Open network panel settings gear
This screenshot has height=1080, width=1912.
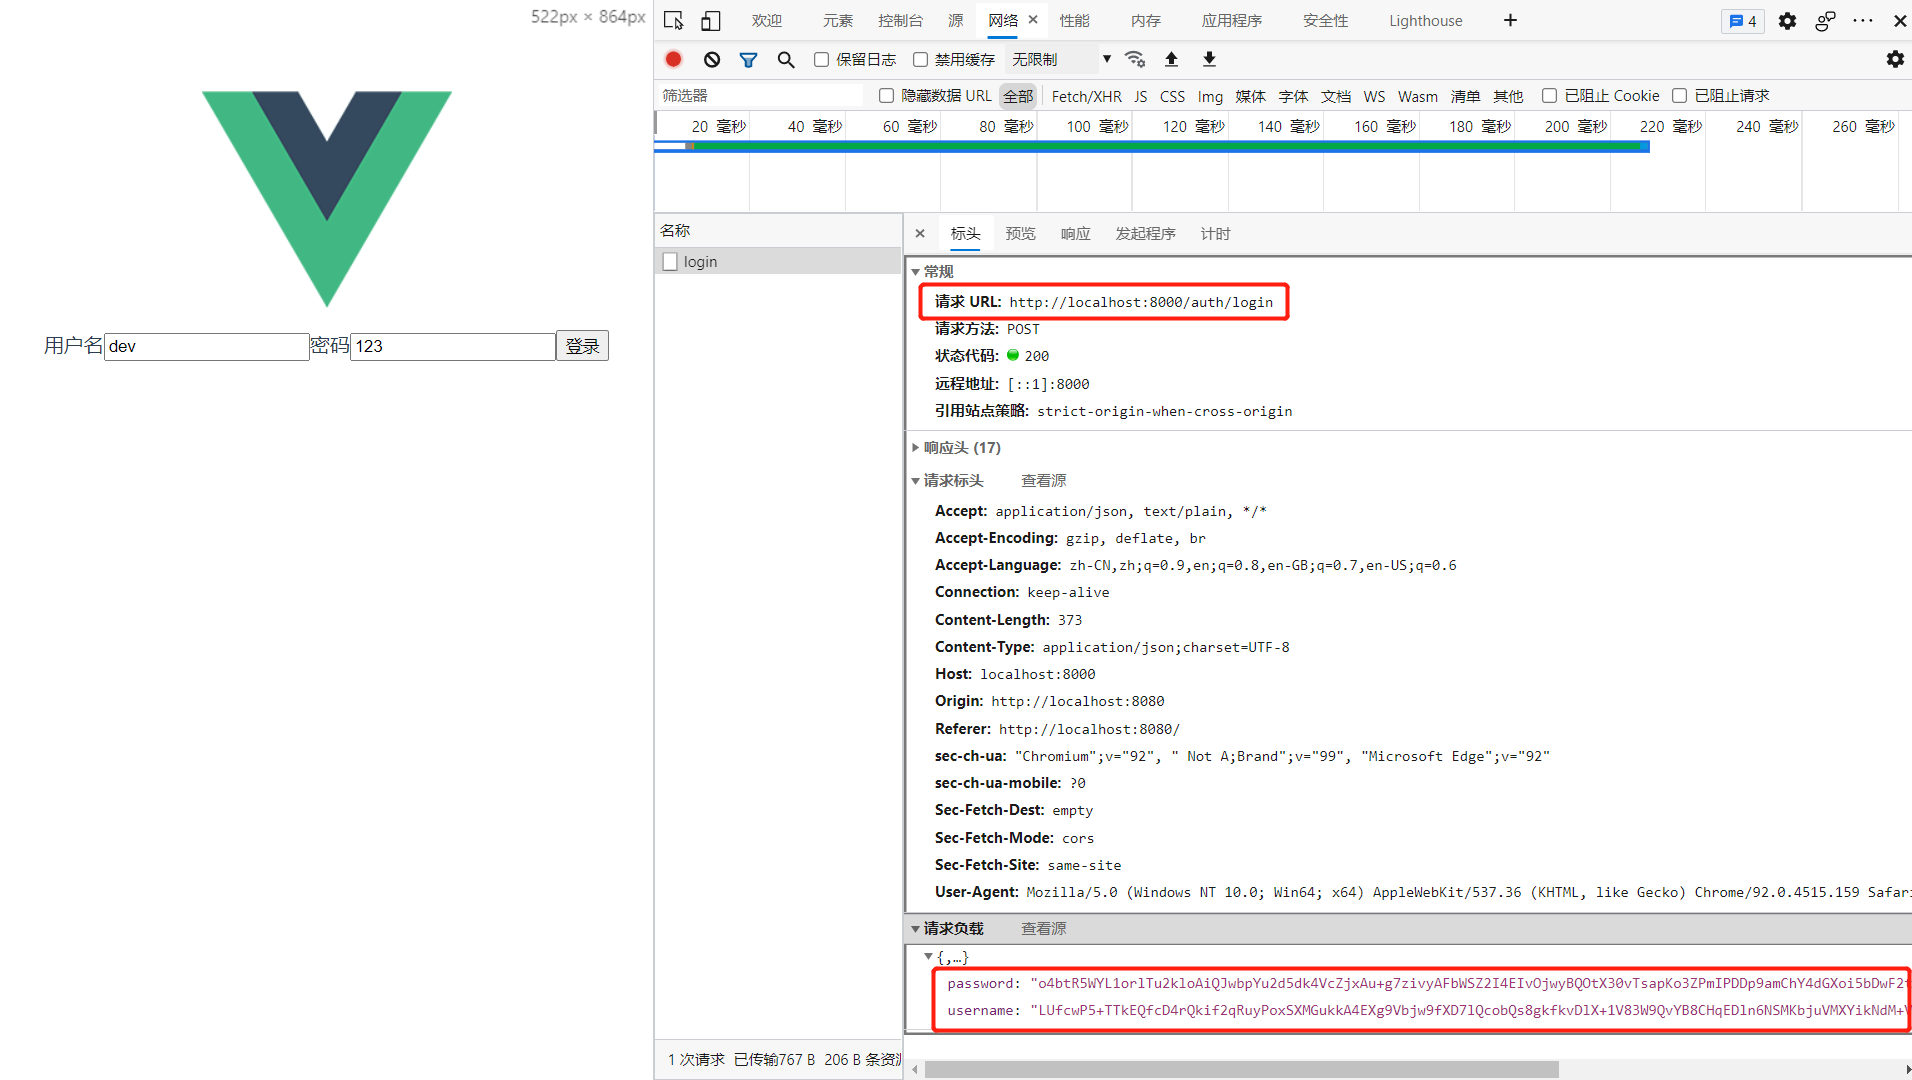(x=1895, y=59)
